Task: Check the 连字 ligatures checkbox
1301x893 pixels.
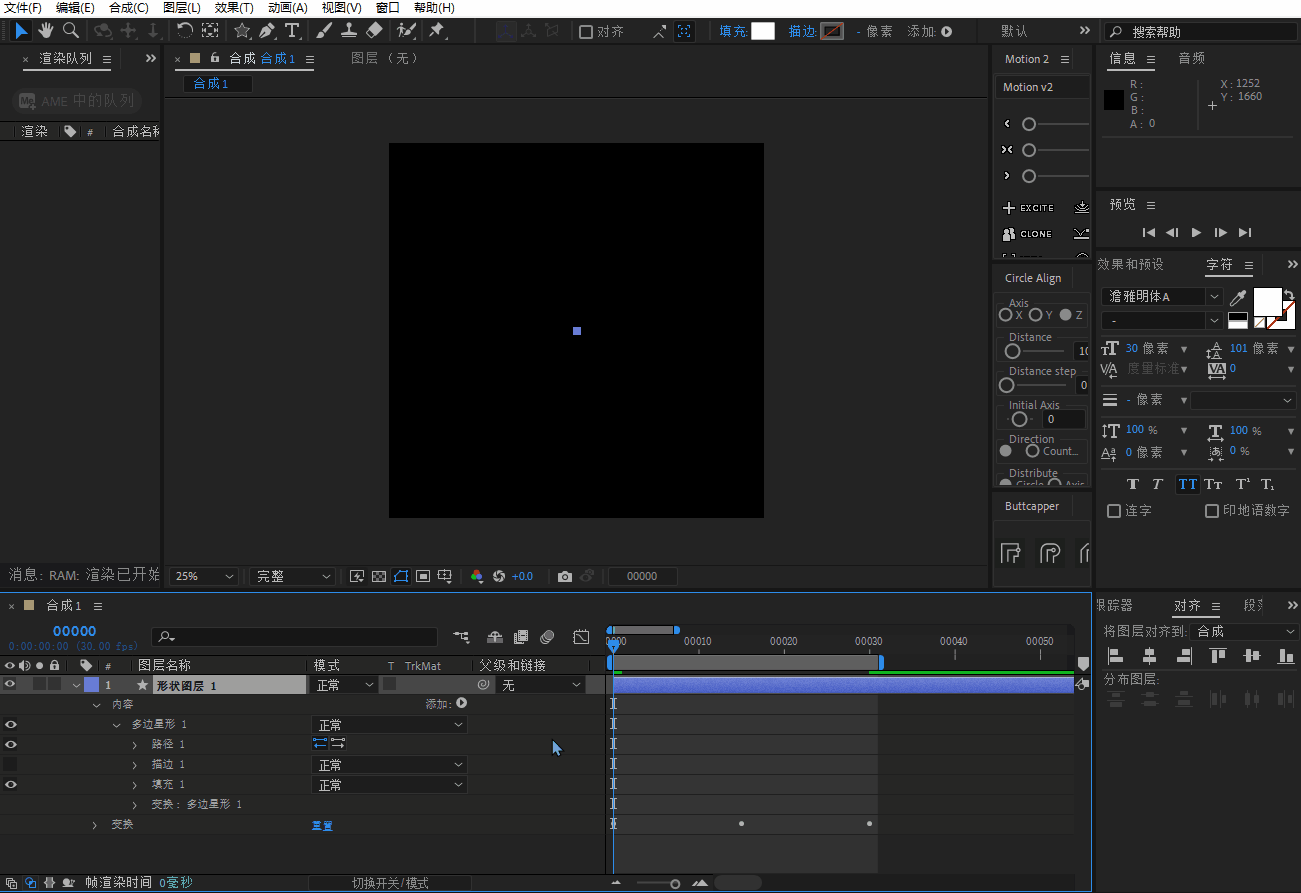Action: click(x=1114, y=511)
